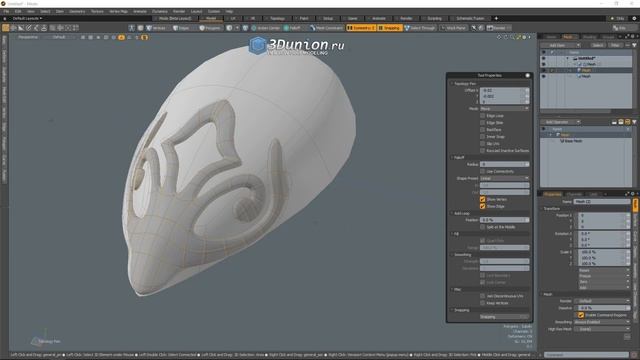Close the Tool Properties panel button
The height and width of the screenshot is (360, 640).
527,76
